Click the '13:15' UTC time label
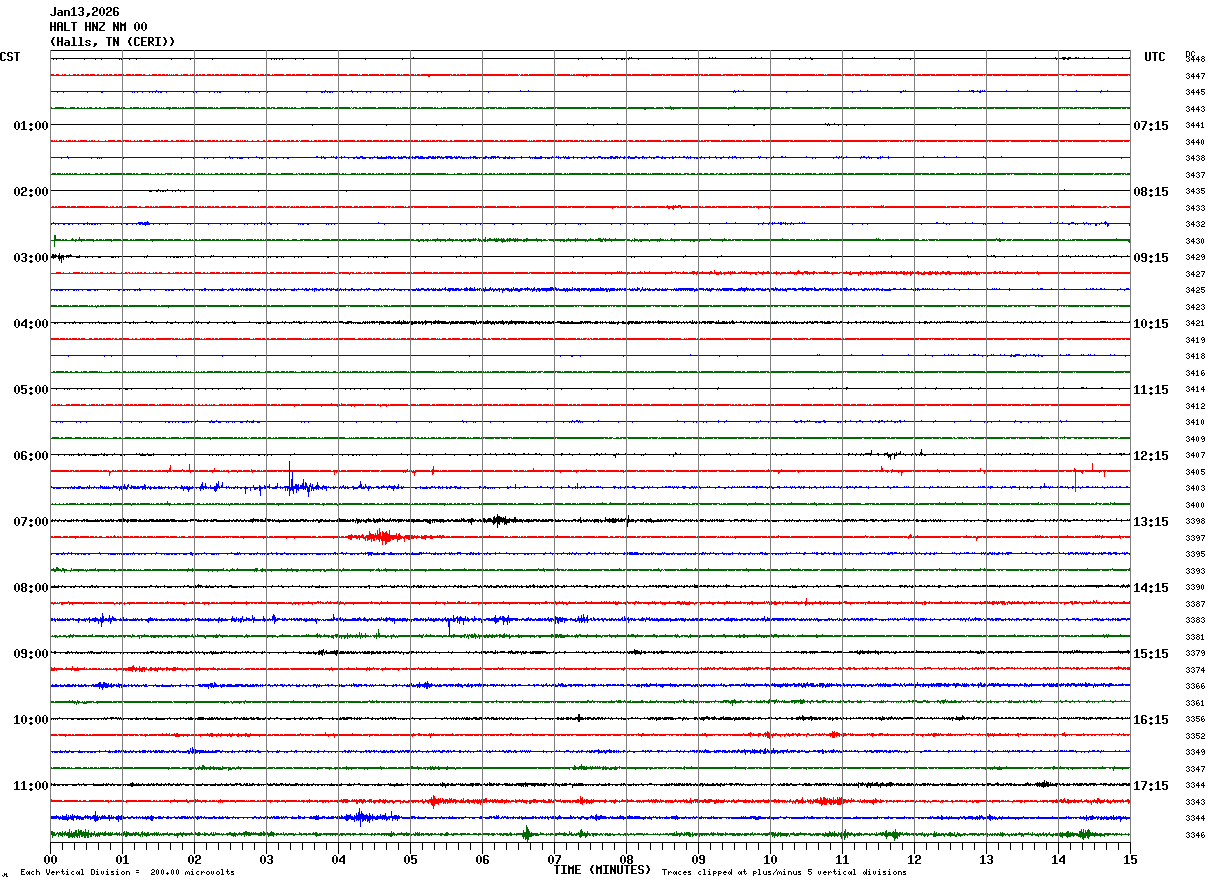The height and width of the screenshot is (886, 1210). coord(1151,522)
